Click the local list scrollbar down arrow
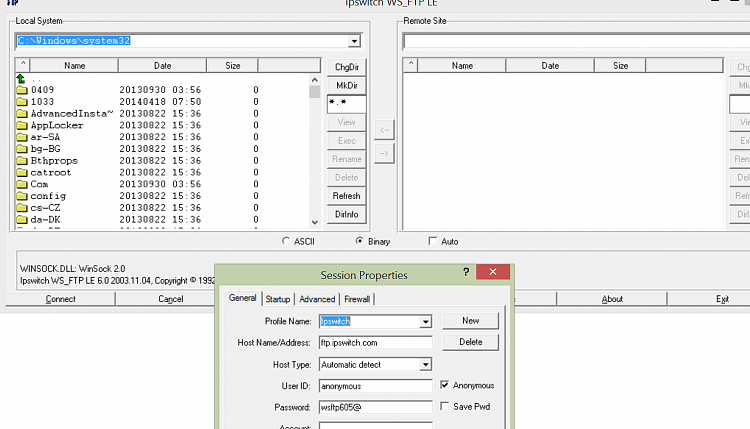This screenshot has height=429, width=750. 314,222
